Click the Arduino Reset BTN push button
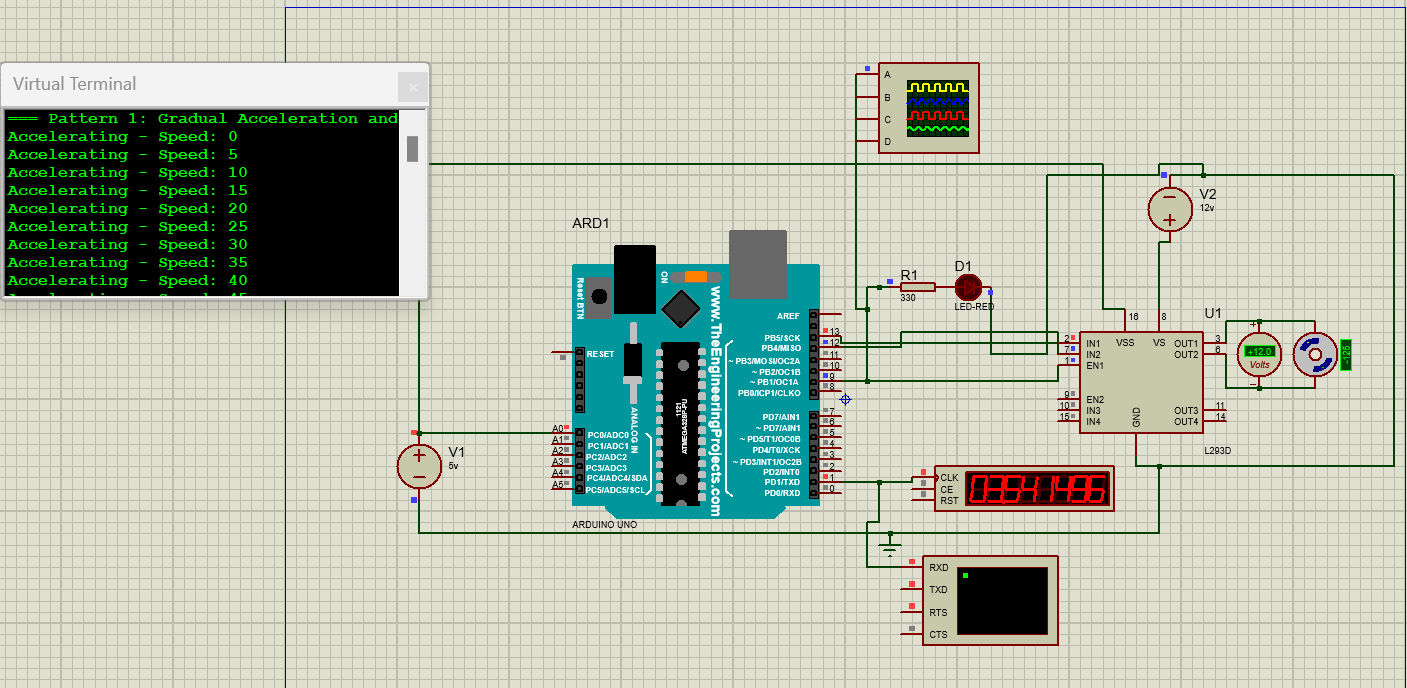This screenshot has width=1407, height=688. coord(600,296)
